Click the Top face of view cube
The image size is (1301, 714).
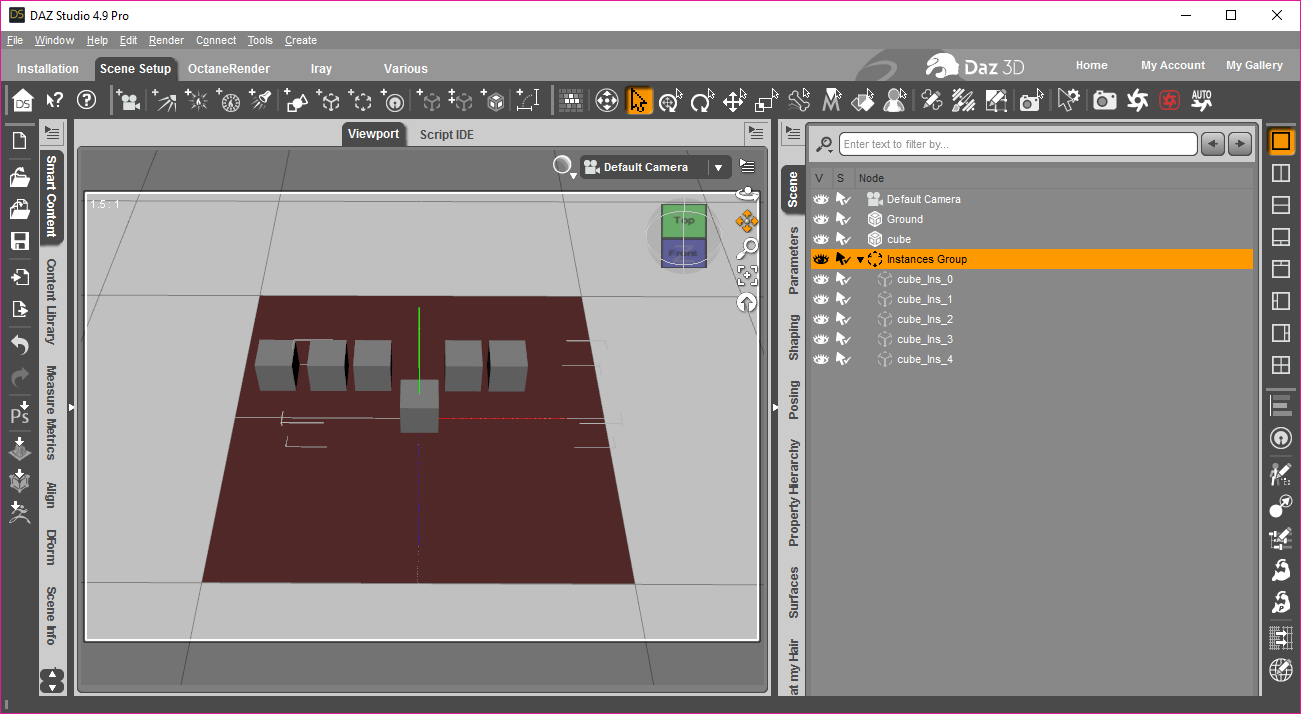click(x=684, y=221)
